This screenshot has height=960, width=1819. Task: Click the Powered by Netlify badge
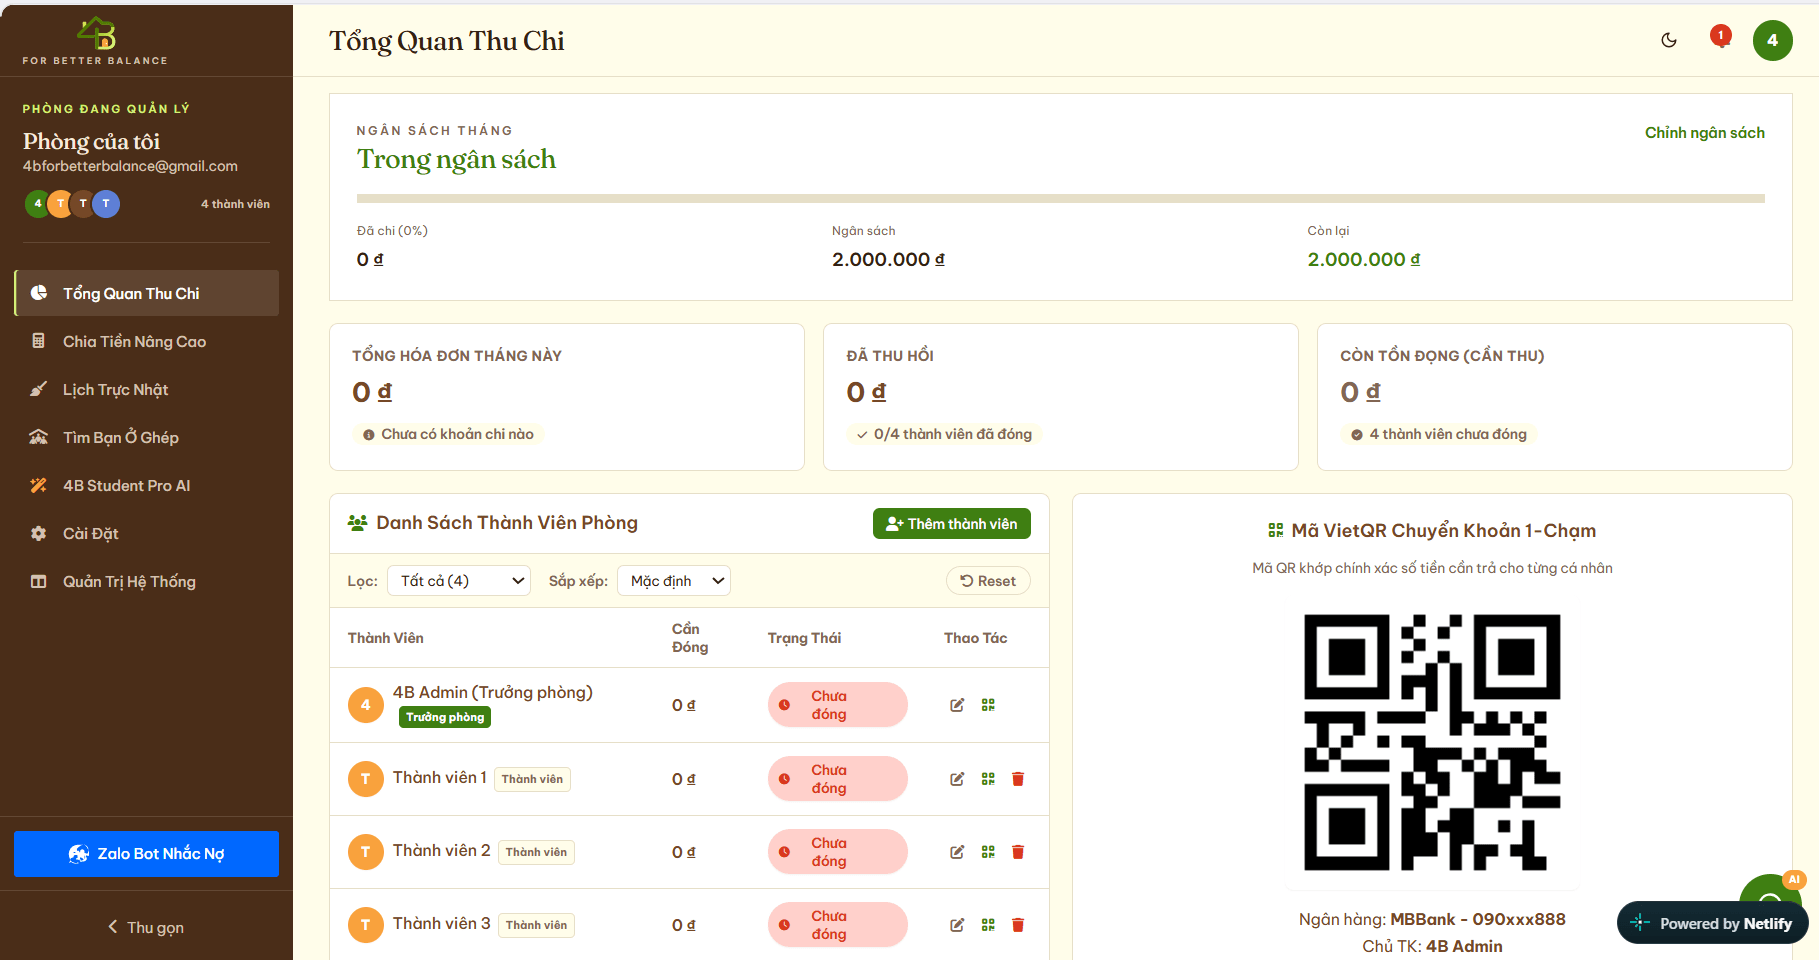1712,923
